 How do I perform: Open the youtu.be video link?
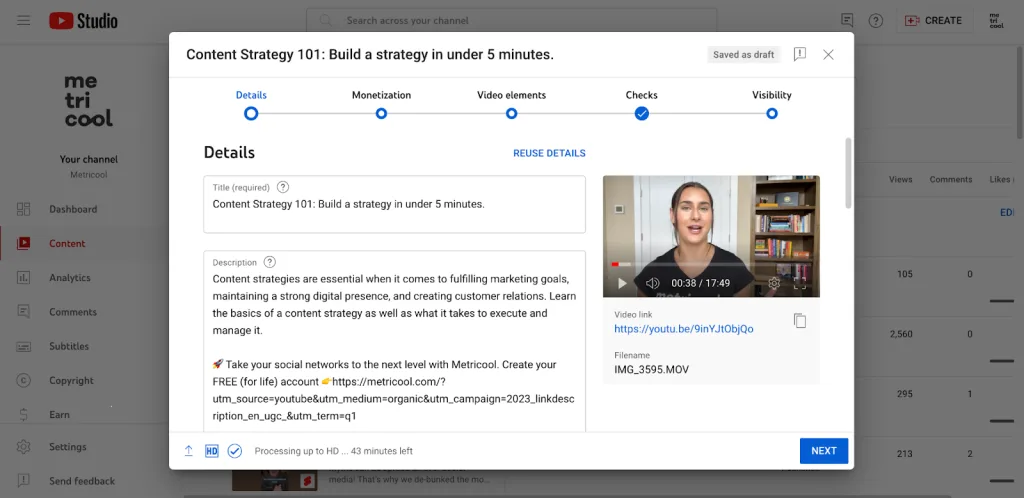[x=683, y=329]
